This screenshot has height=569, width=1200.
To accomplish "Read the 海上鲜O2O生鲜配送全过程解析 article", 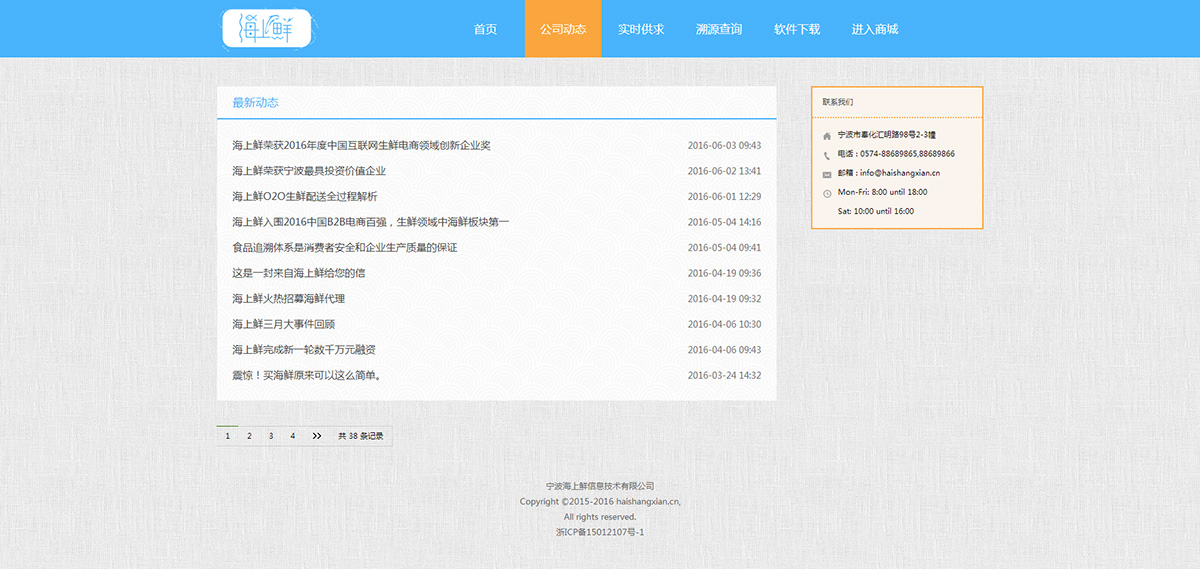I will pyautogui.click(x=304, y=197).
